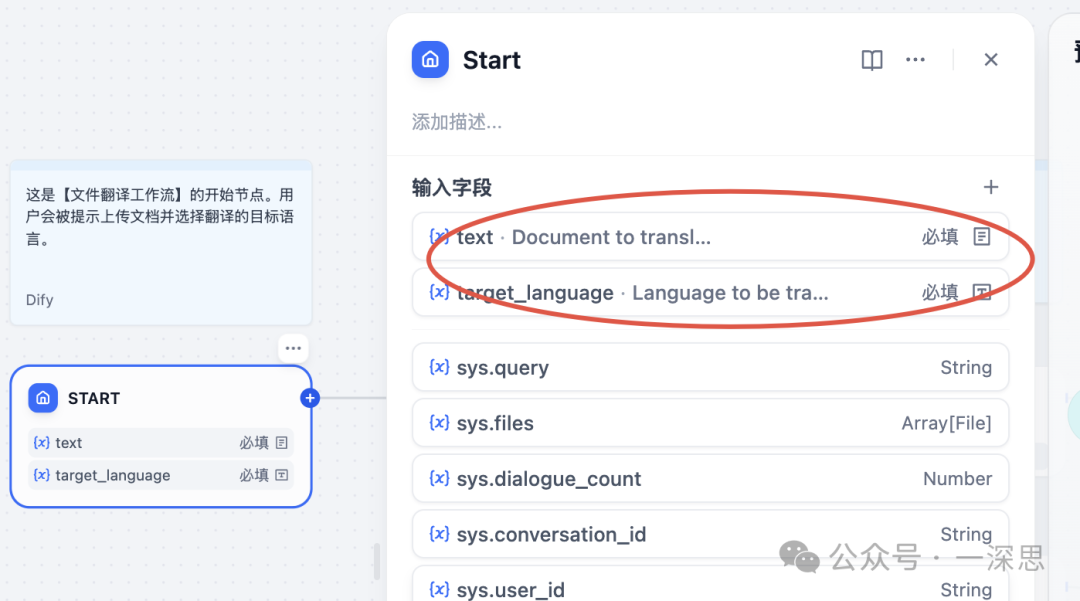Click variable icon in START node text row
This screenshot has height=601, width=1080.
click(x=42, y=443)
